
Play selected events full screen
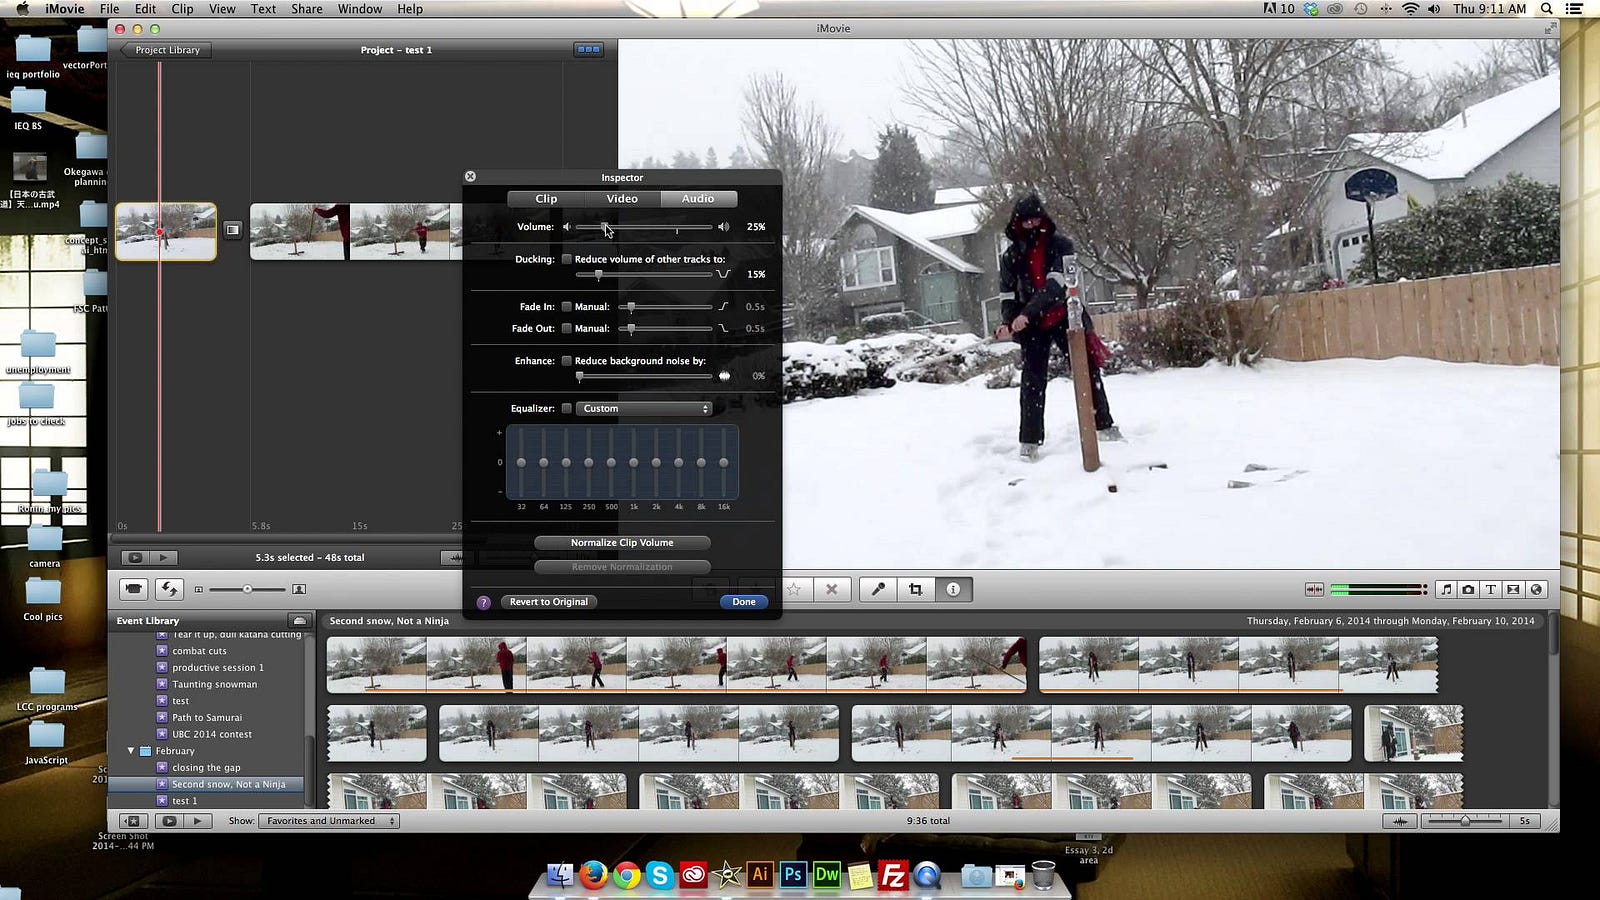point(169,821)
